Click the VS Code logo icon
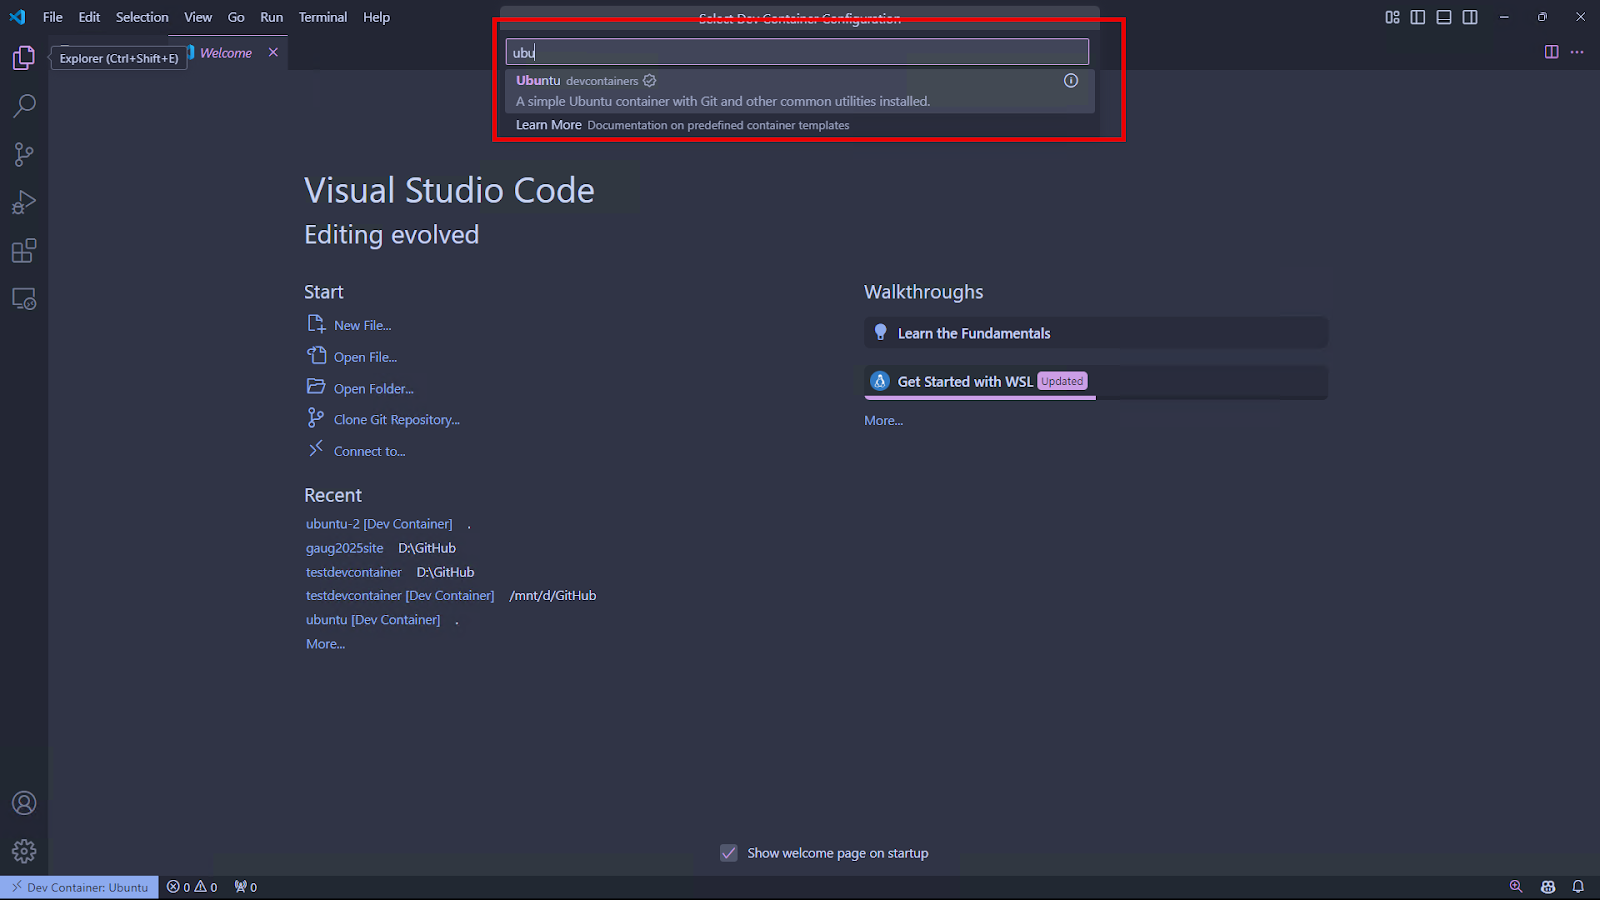The width and height of the screenshot is (1600, 900). 17,17
